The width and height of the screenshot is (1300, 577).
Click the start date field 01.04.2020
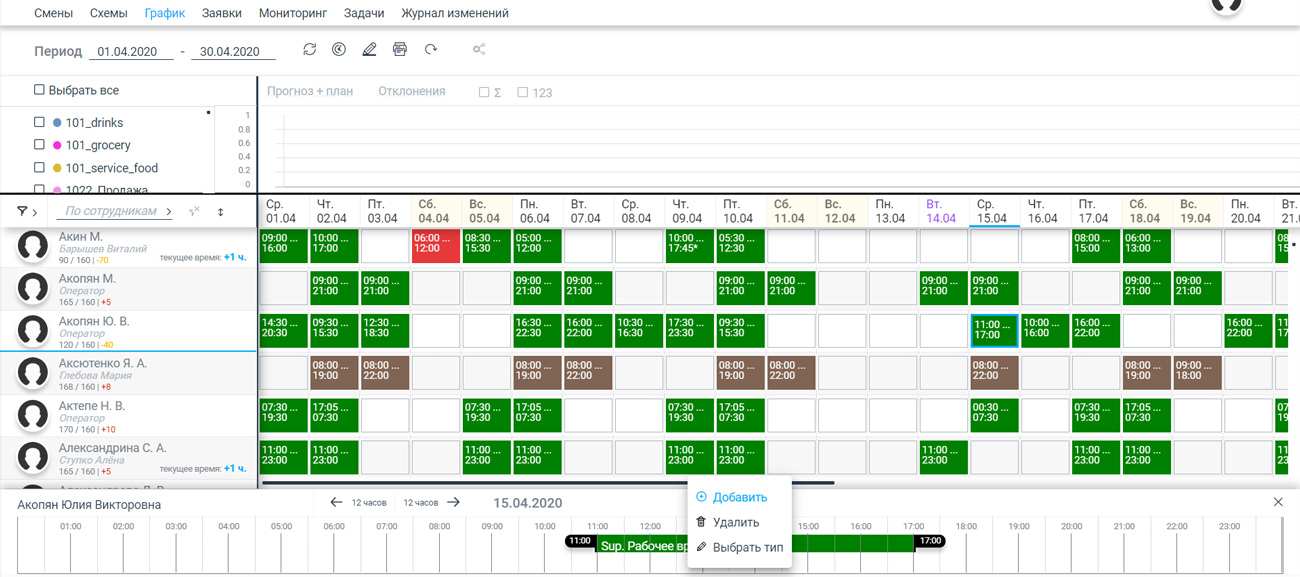point(131,52)
